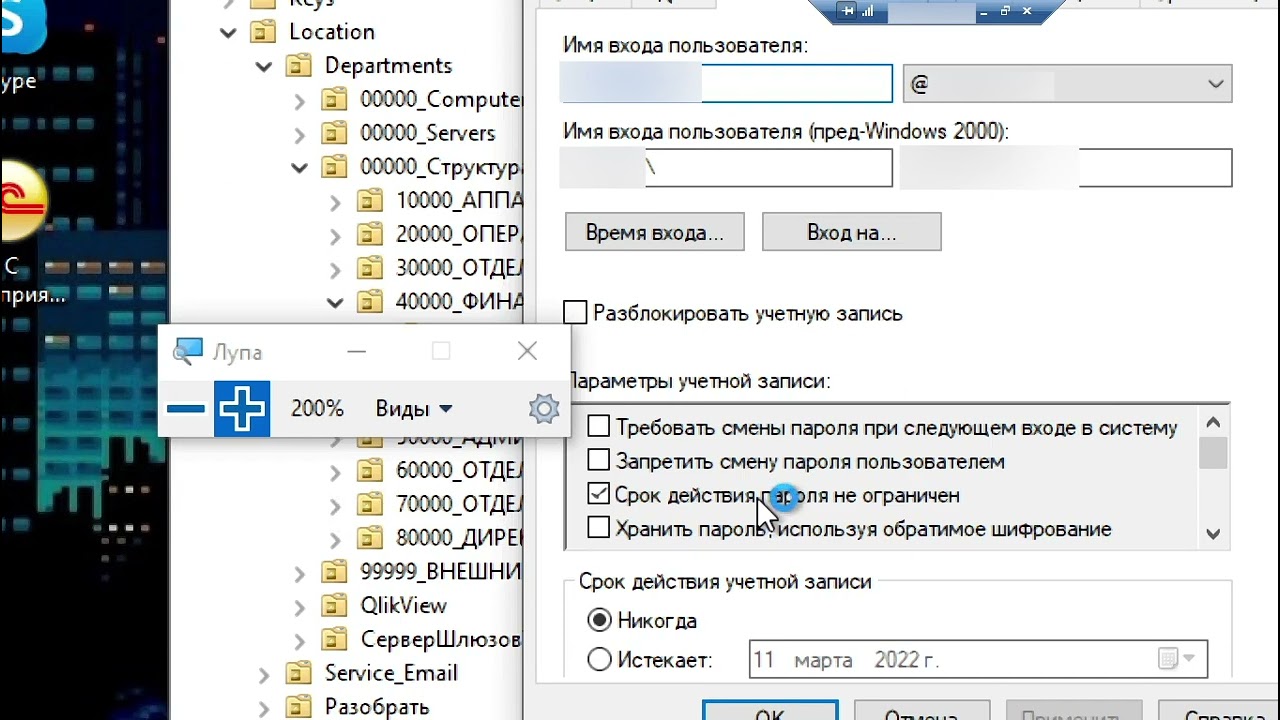Select the Разобрать tree item
1280x720 pixels.
pyautogui.click(x=377, y=707)
